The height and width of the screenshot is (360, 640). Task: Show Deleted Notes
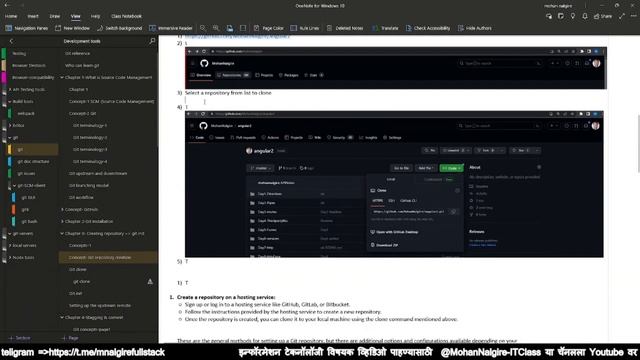coord(345,28)
